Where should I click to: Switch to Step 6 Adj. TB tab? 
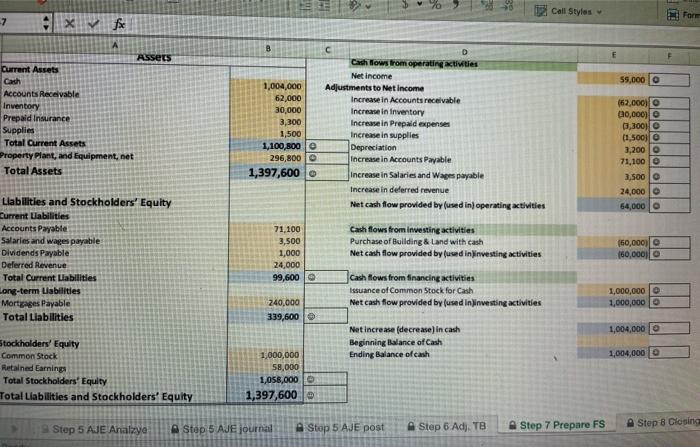[x=446, y=426]
